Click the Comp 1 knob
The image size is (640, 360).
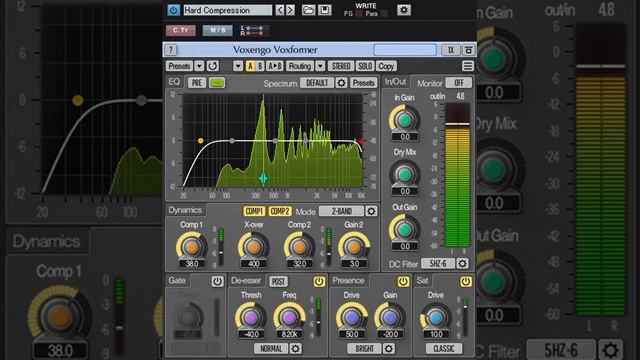[191, 247]
